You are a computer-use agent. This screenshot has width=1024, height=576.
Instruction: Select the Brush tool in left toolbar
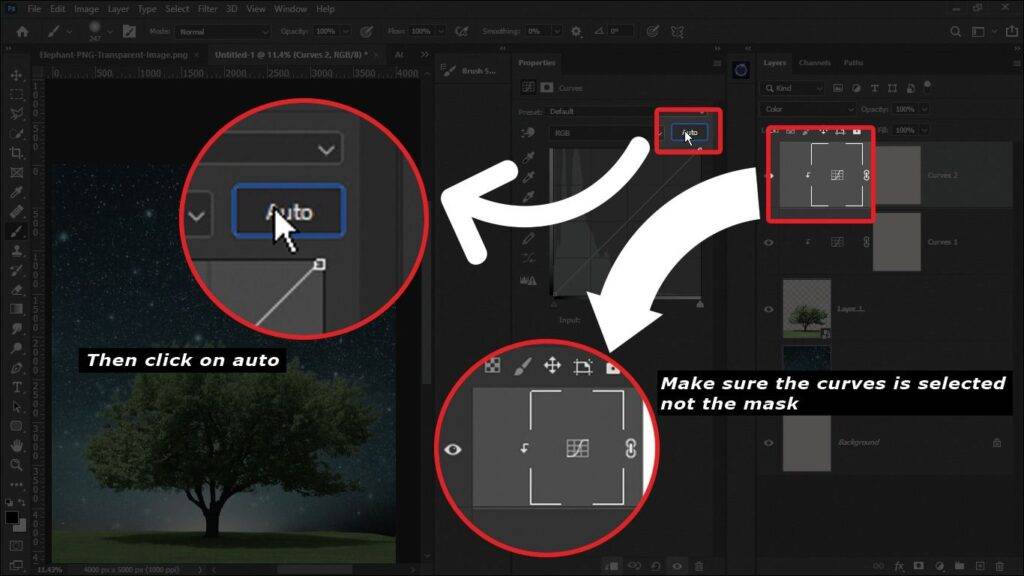click(16, 231)
